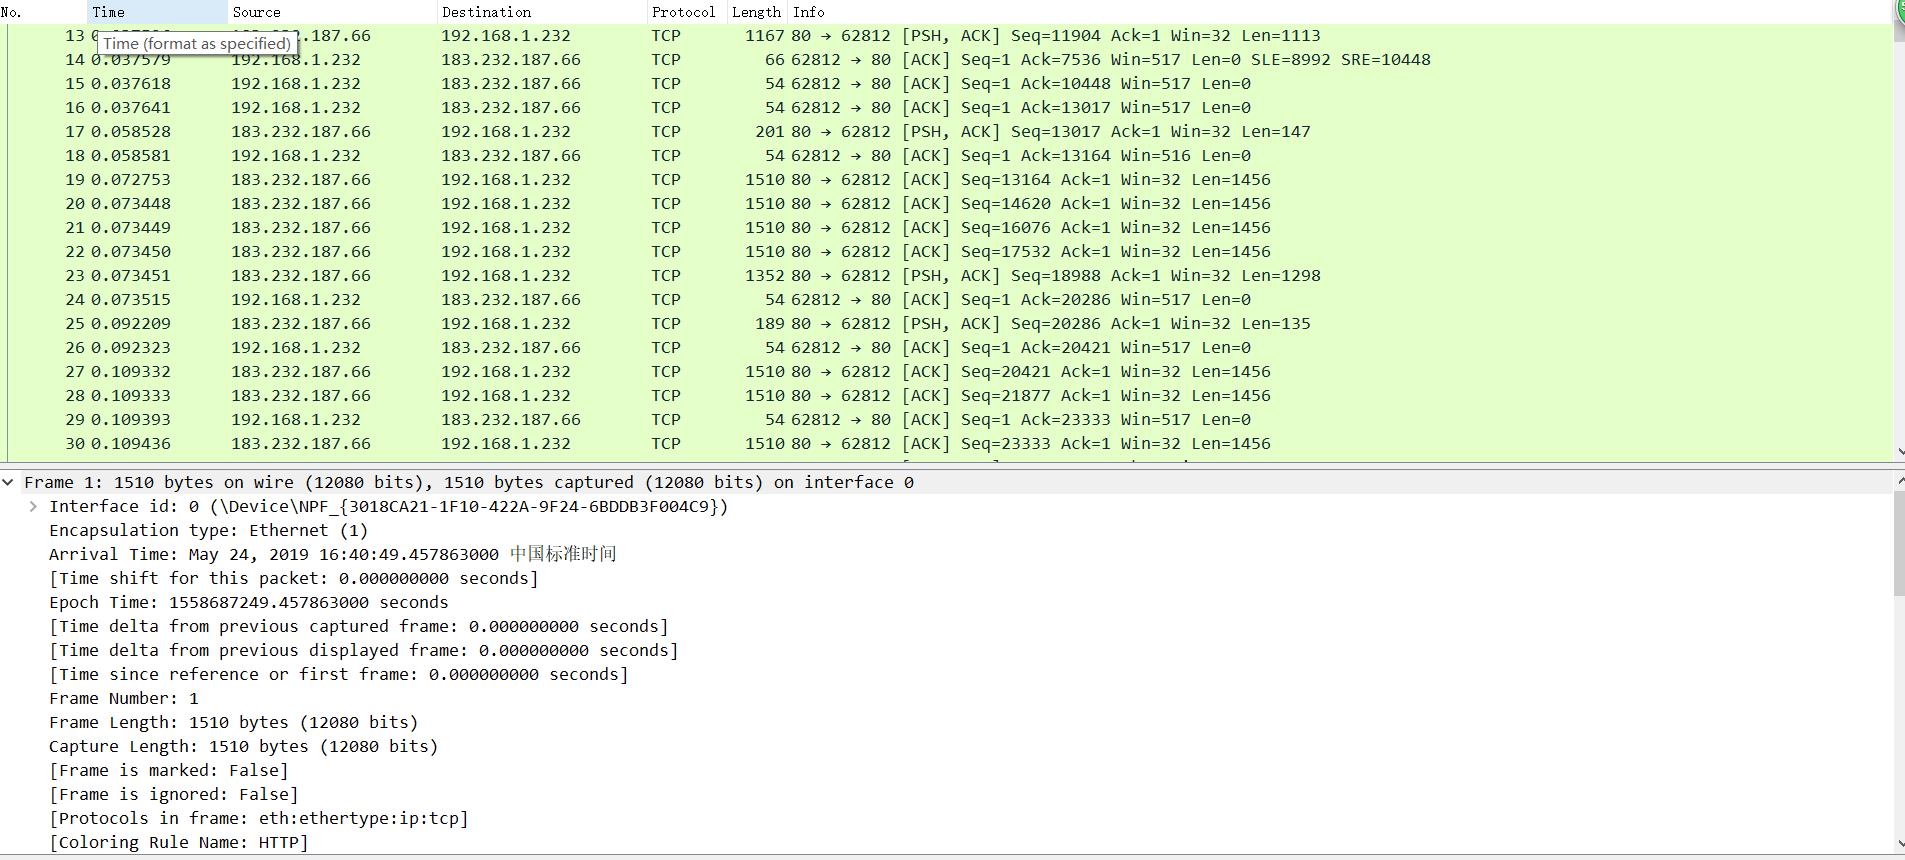Image resolution: width=1905 pixels, height=860 pixels.
Task: Click the details pane vertical scrollbar thumb
Action: 1899,543
